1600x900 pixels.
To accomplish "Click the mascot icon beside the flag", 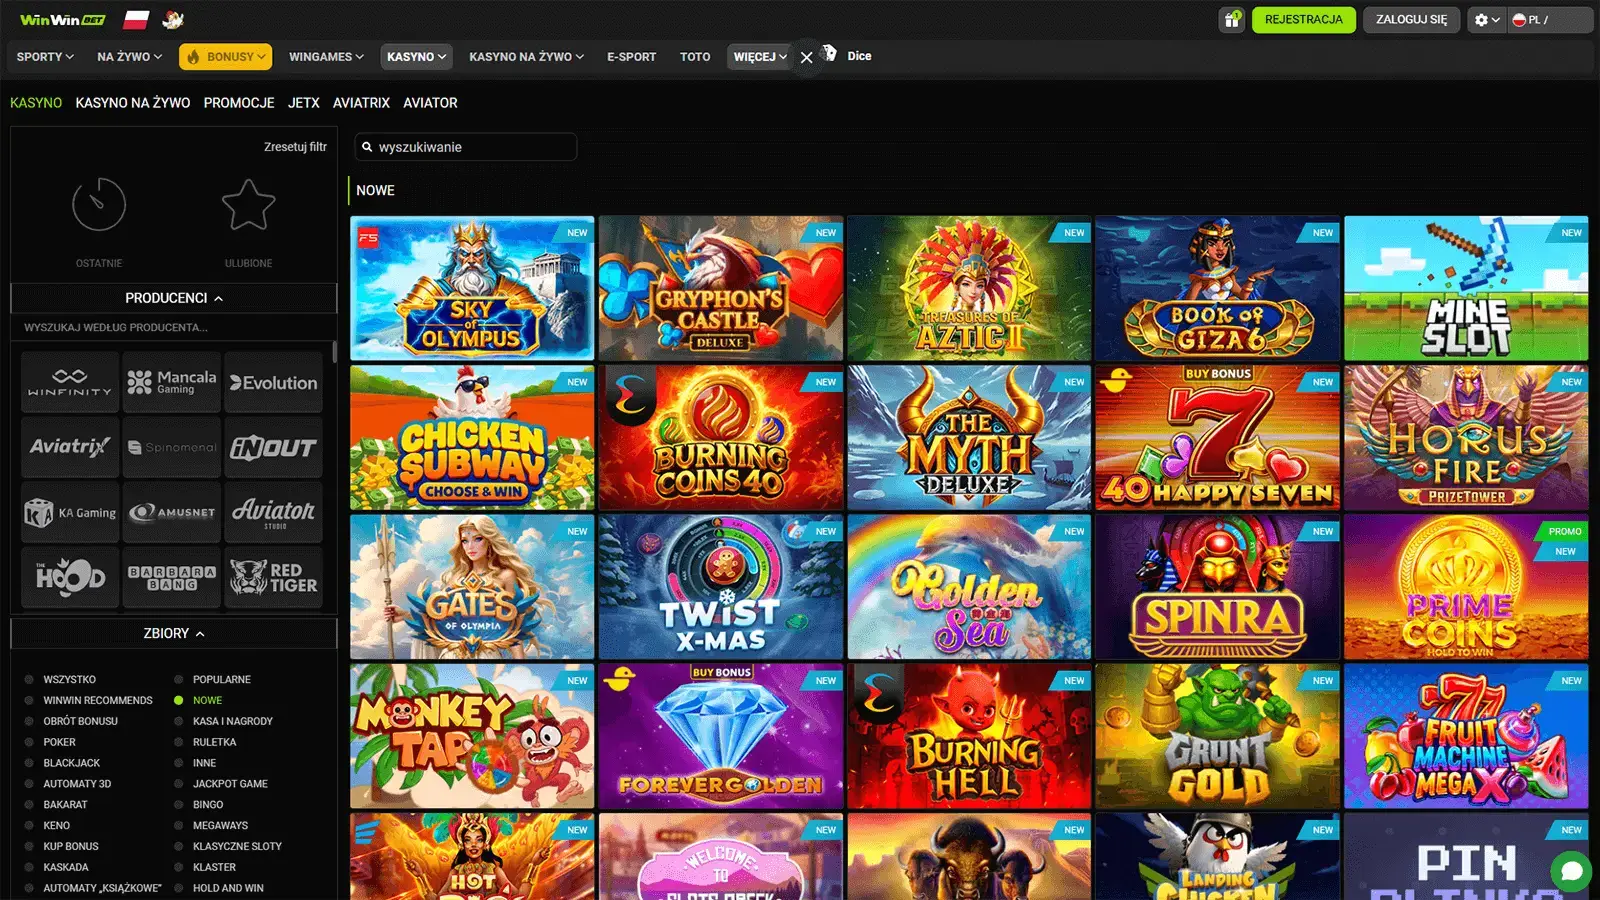I will pyautogui.click(x=173, y=20).
